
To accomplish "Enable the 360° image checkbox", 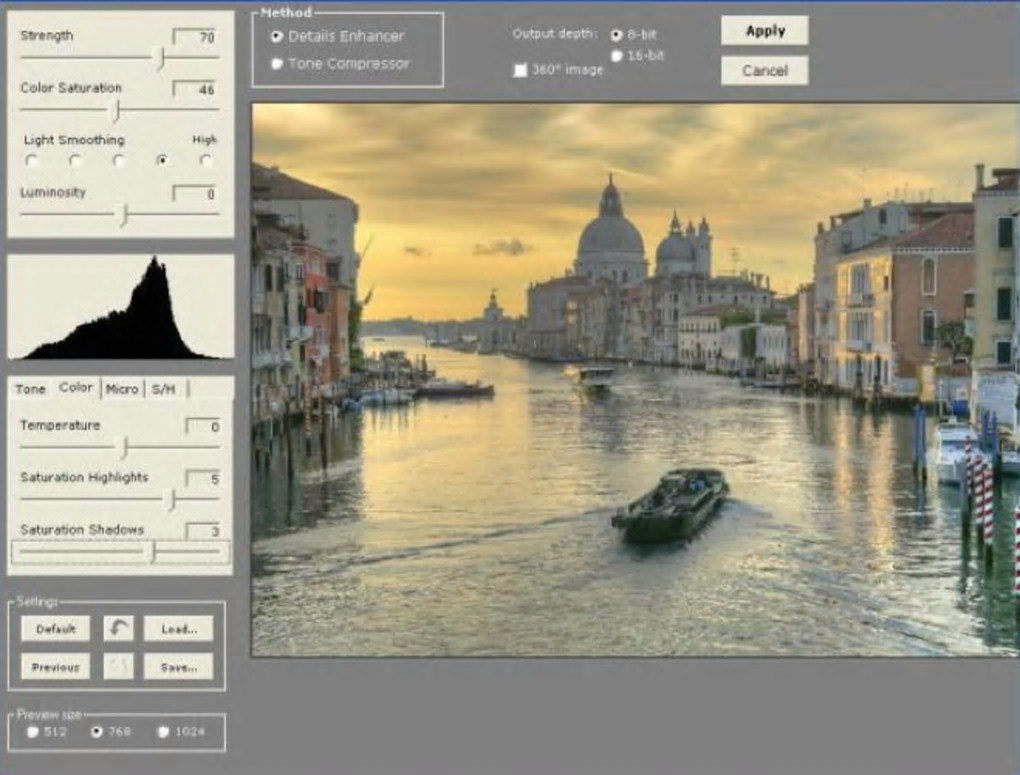I will point(520,71).
